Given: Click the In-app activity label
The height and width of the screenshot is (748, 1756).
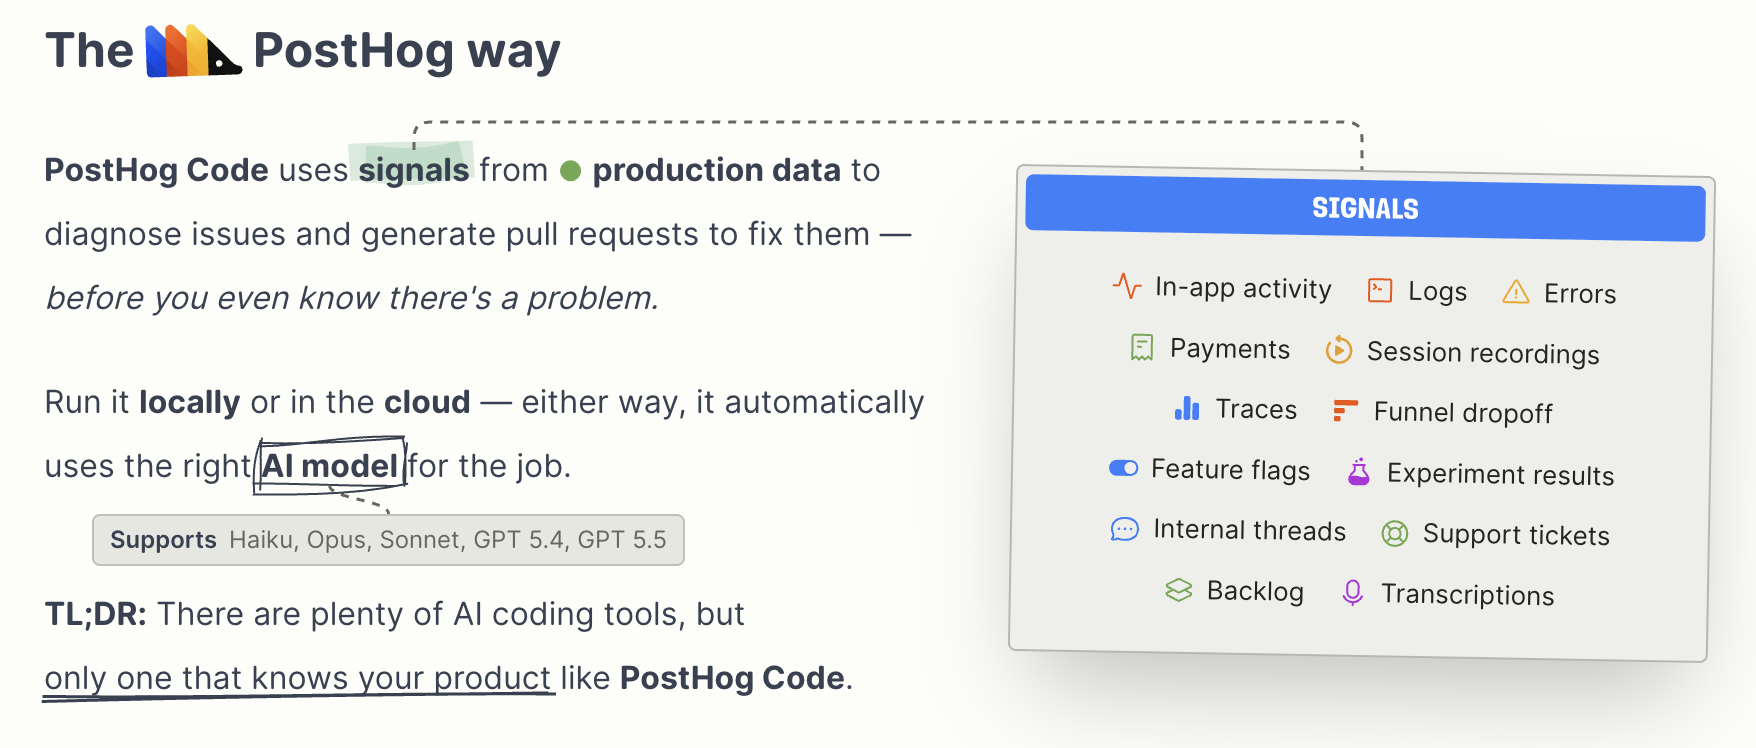Looking at the screenshot, I should click(x=1243, y=288).
